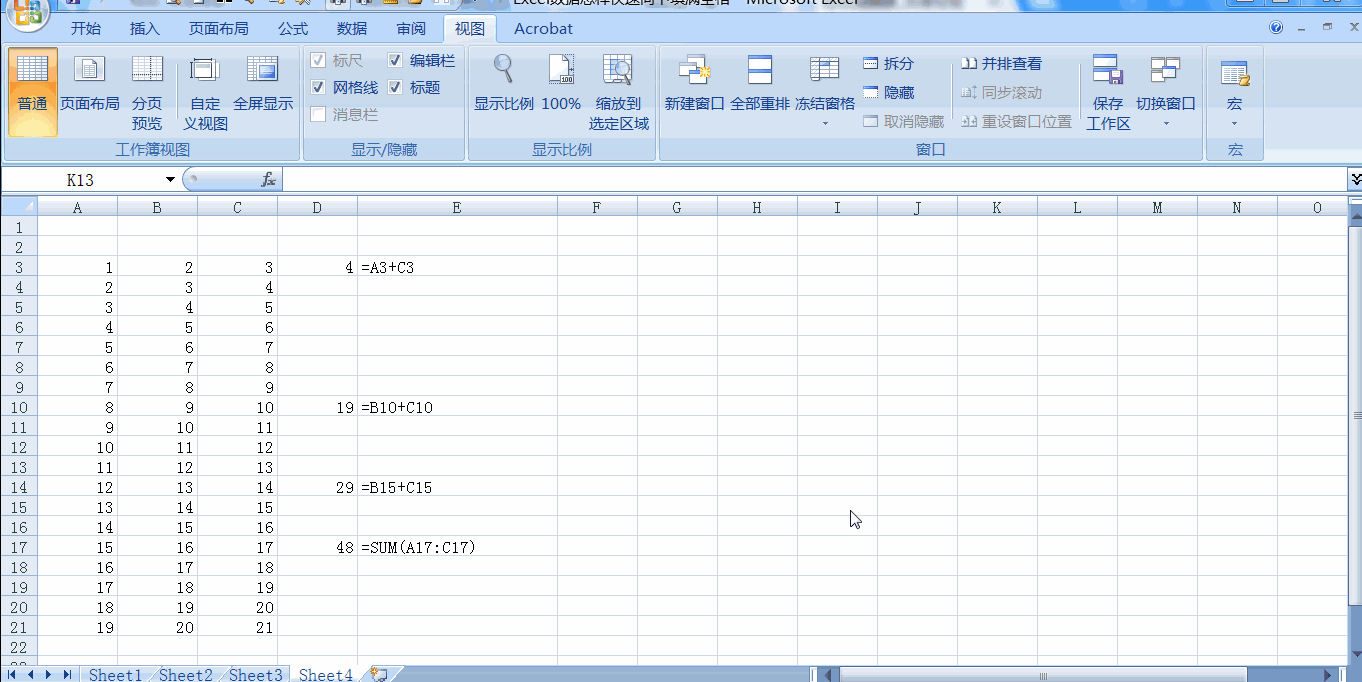Switch to Sheet1 worksheet tab

115,675
